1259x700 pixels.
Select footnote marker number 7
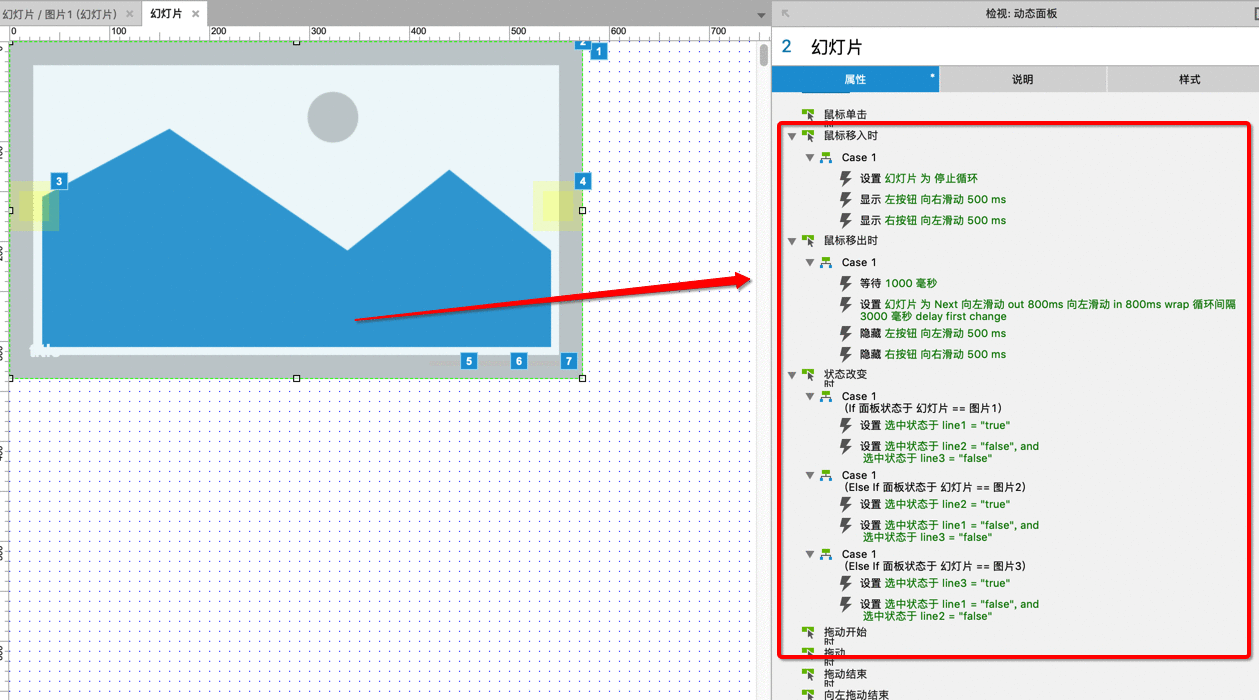[x=569, y=361]
